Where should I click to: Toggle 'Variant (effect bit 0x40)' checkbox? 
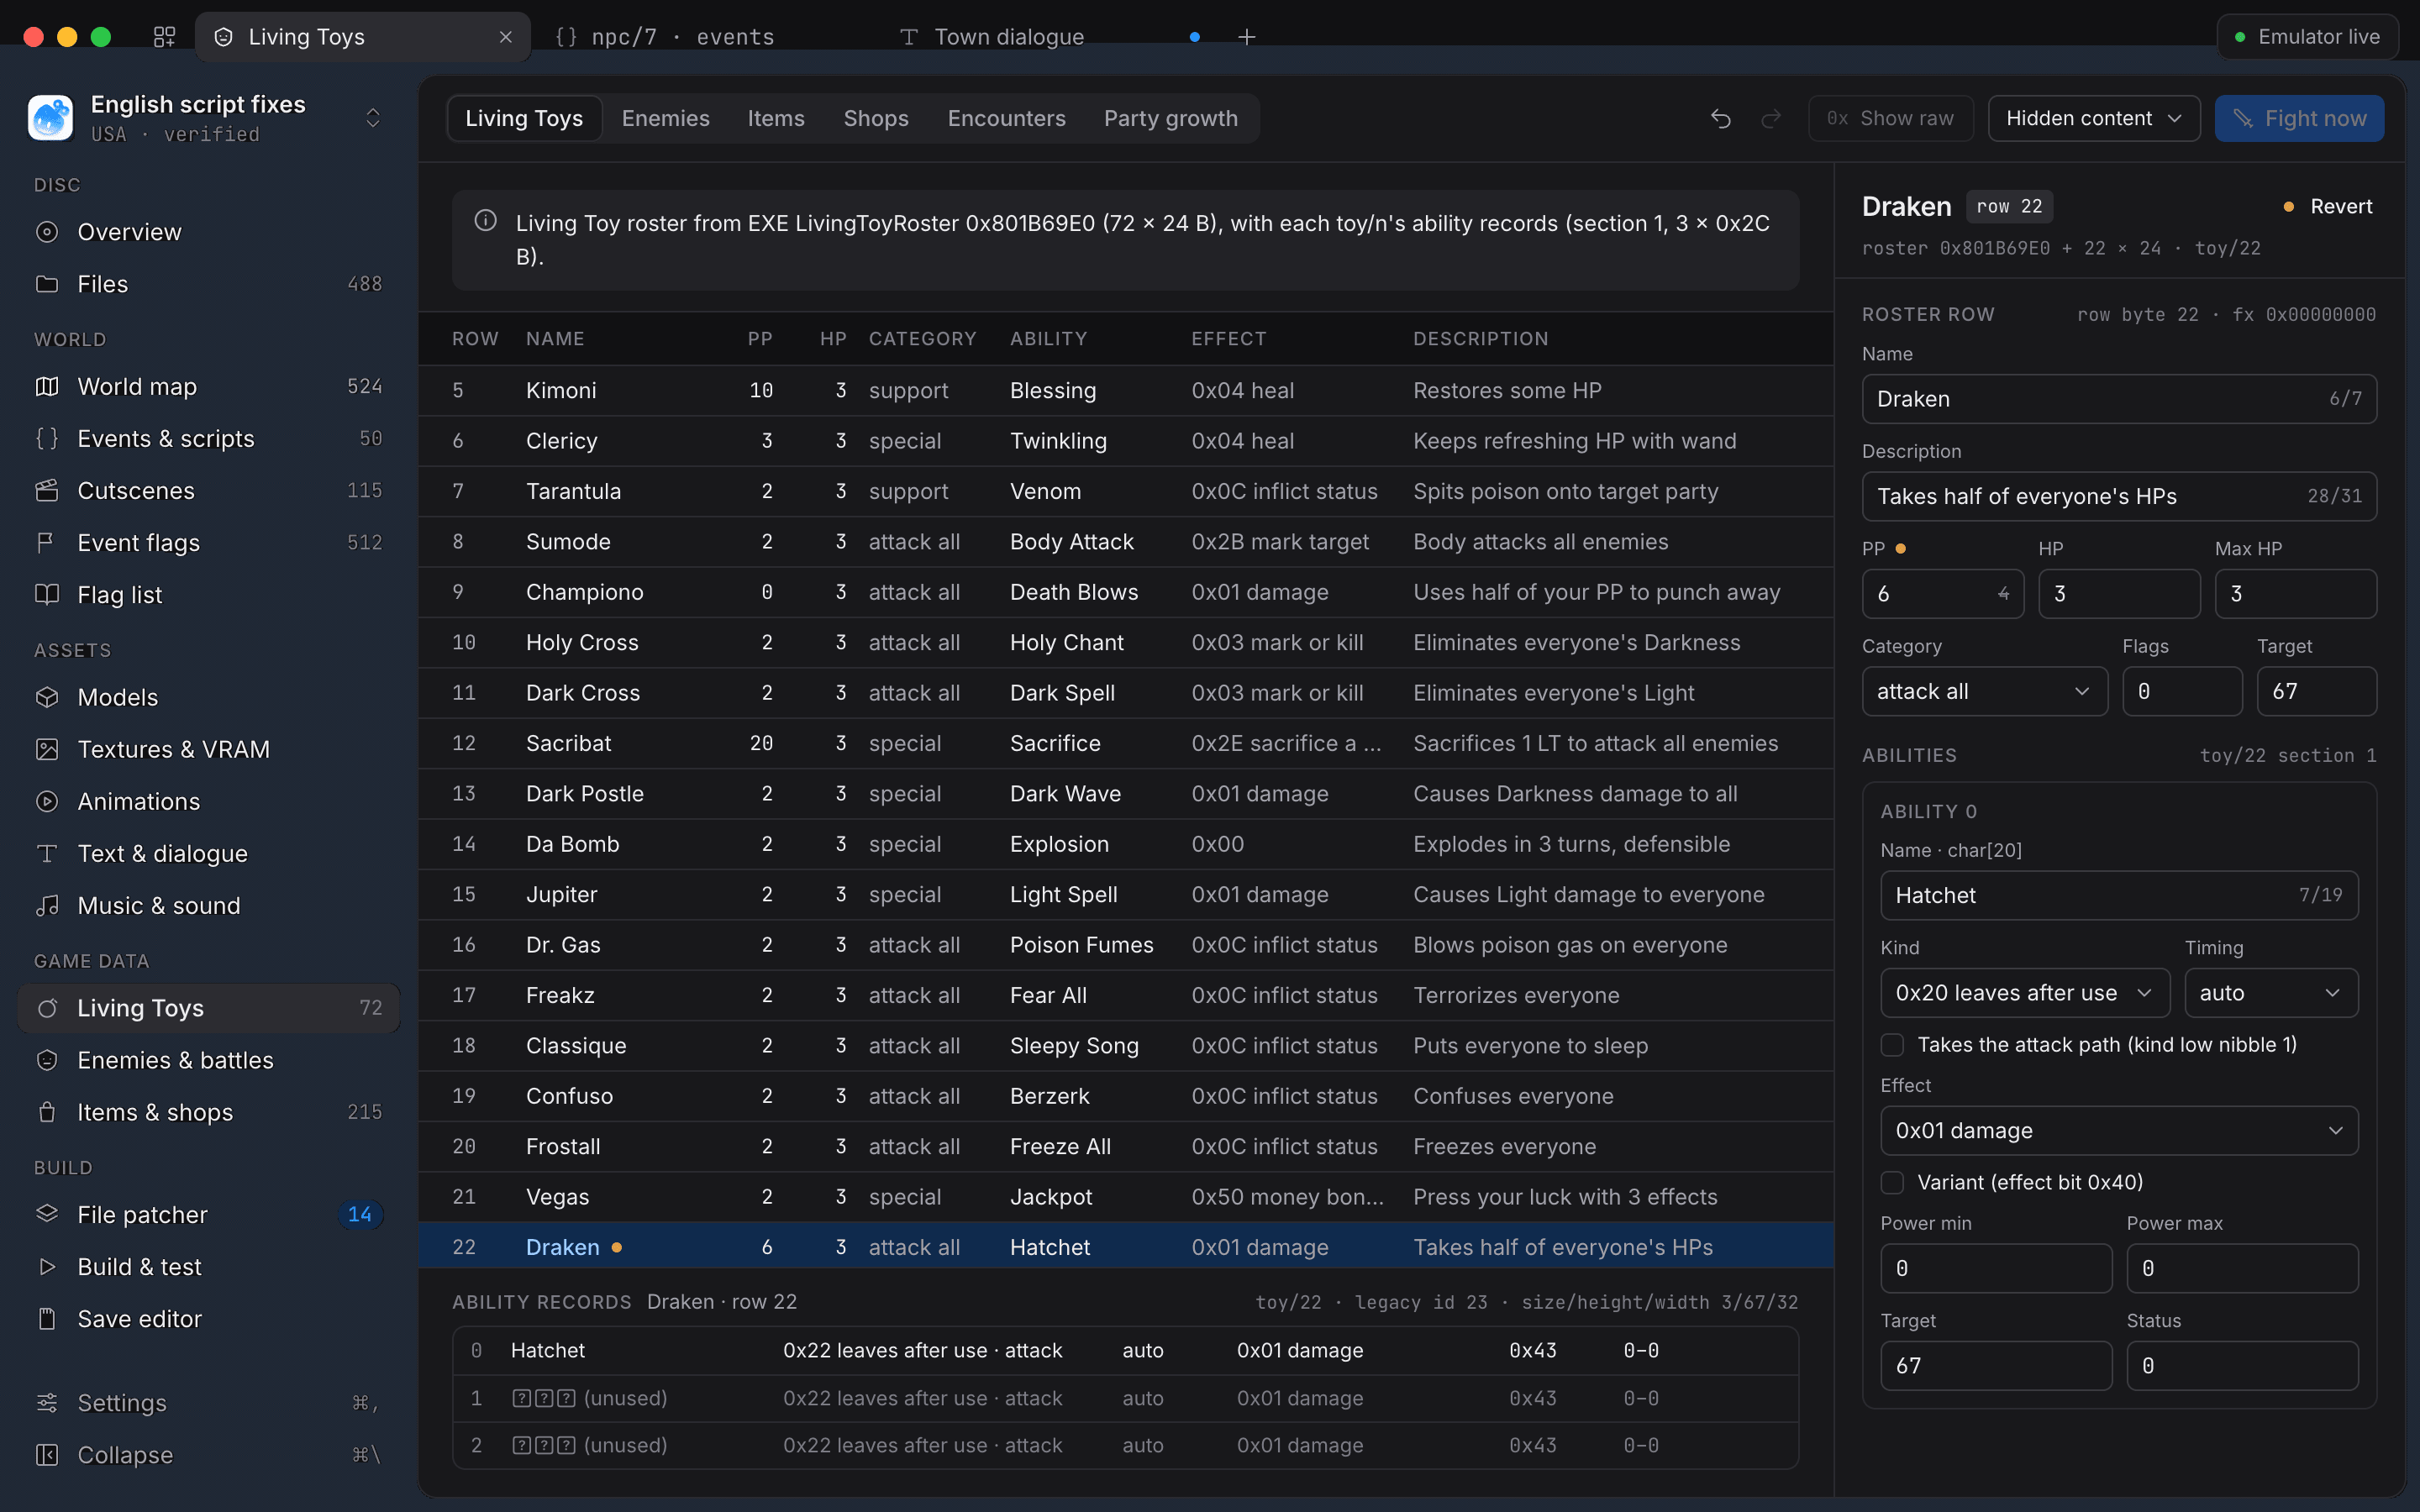[1892, 1183]
